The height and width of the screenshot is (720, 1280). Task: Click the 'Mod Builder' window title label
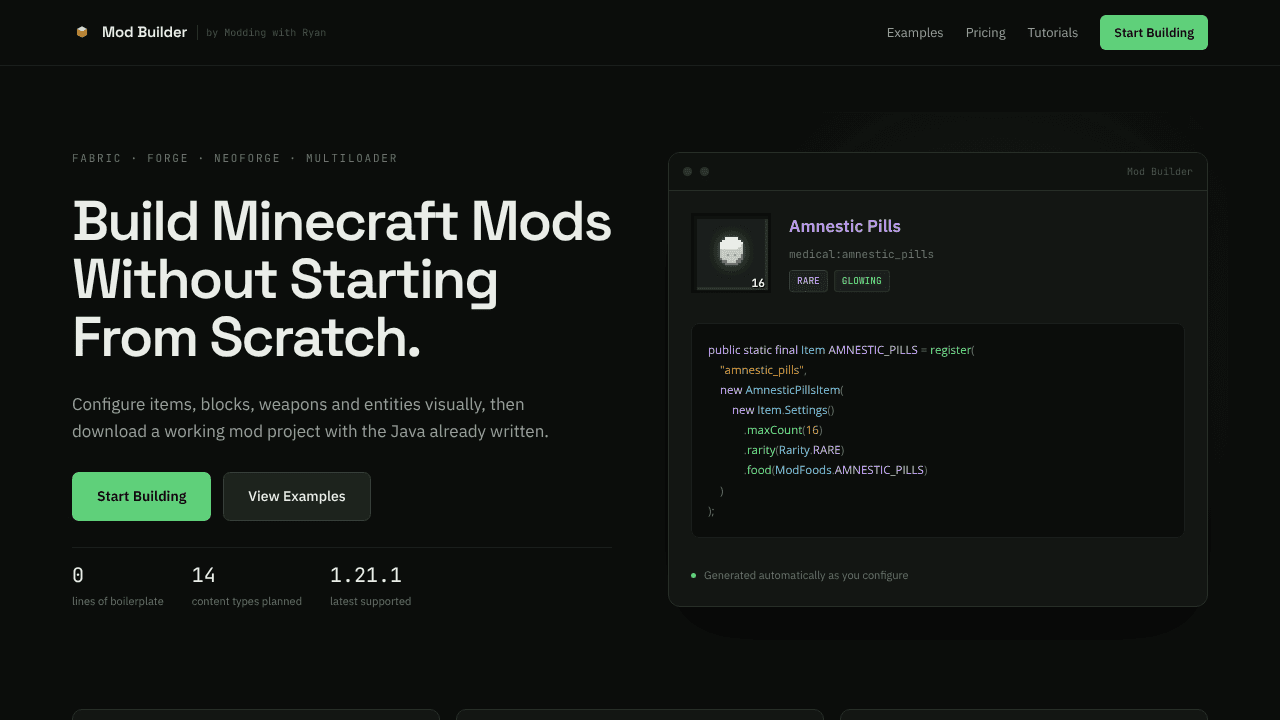1159,172
